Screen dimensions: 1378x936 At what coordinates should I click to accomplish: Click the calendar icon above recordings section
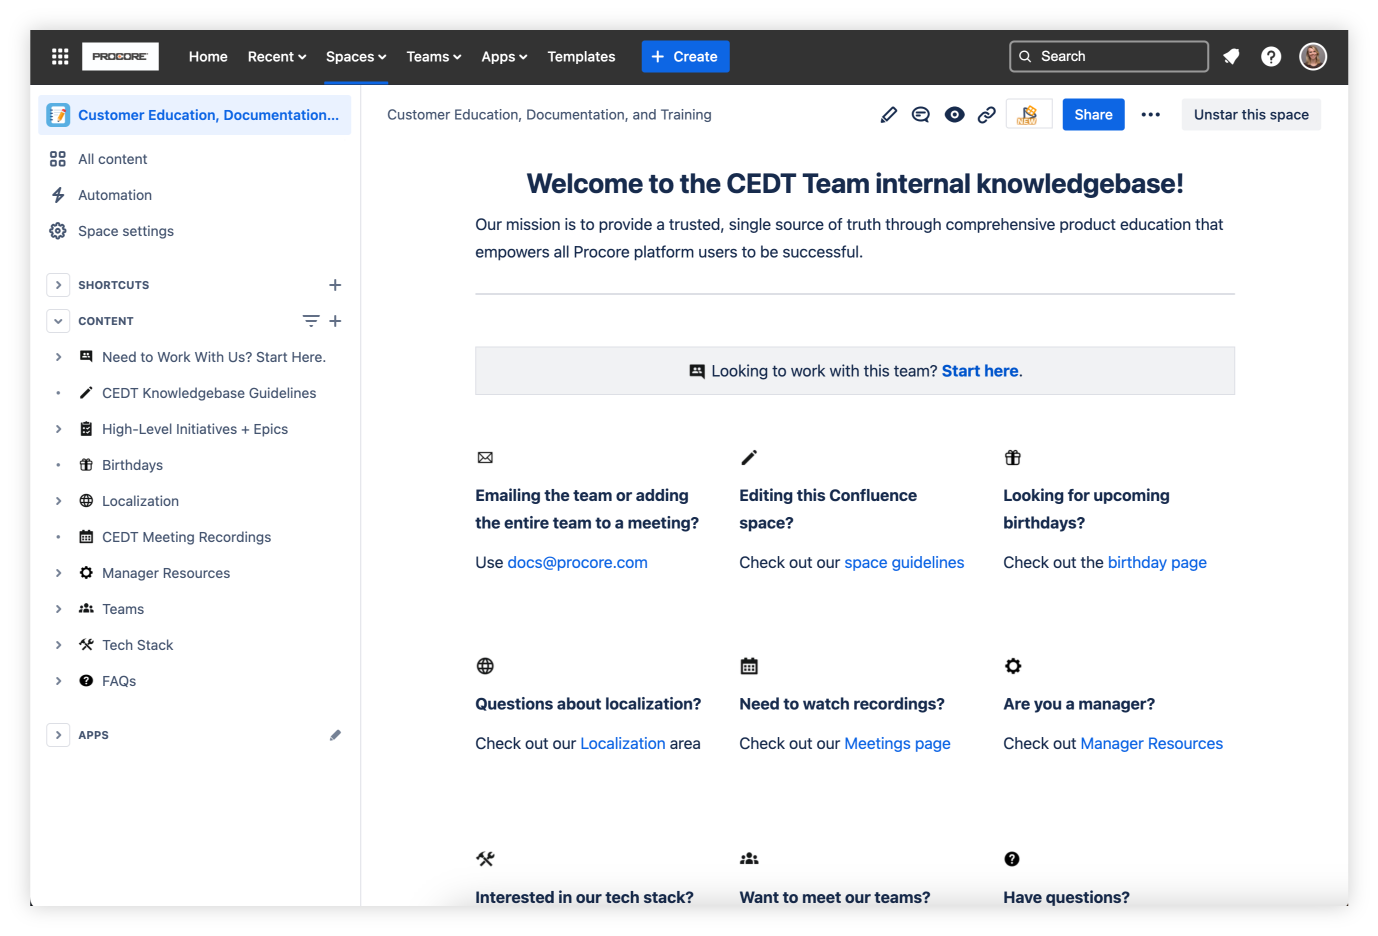point(749,666)
